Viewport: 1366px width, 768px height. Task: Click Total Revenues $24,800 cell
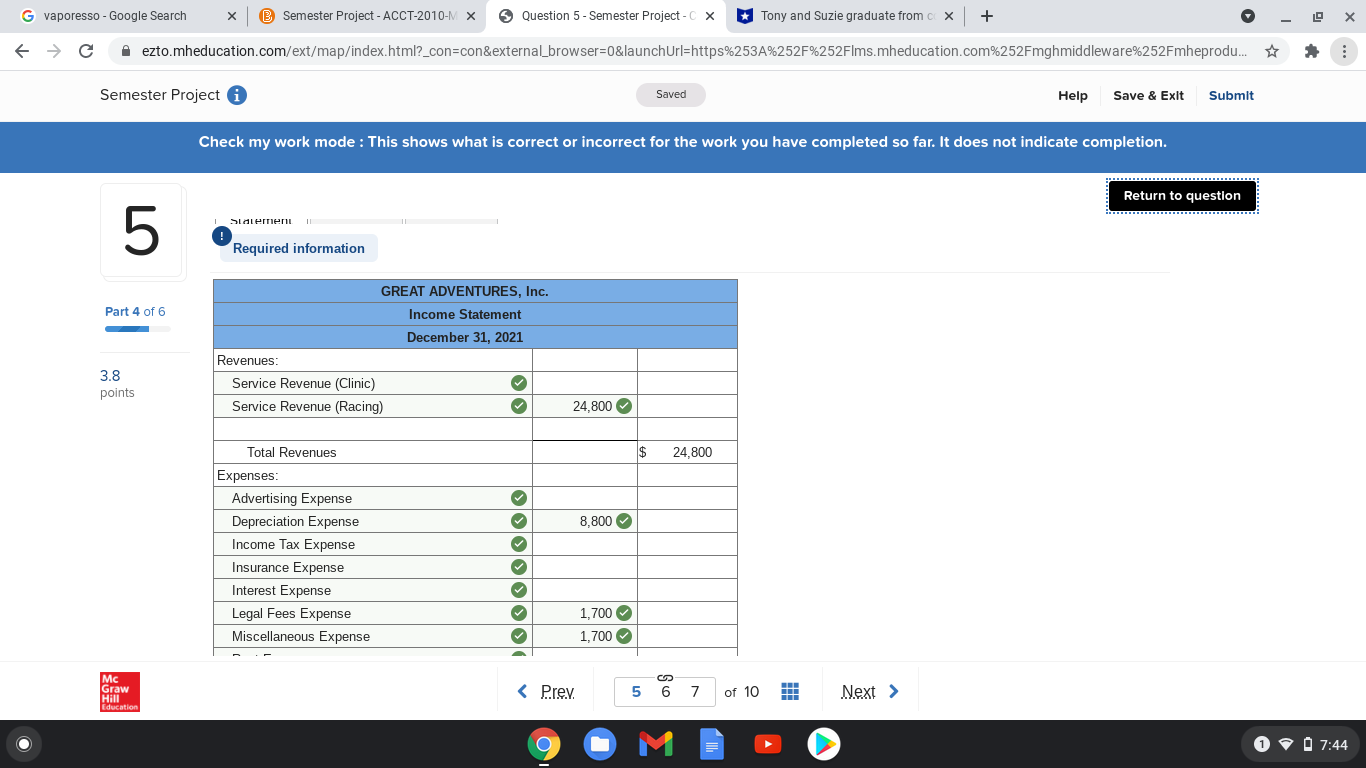687,452
